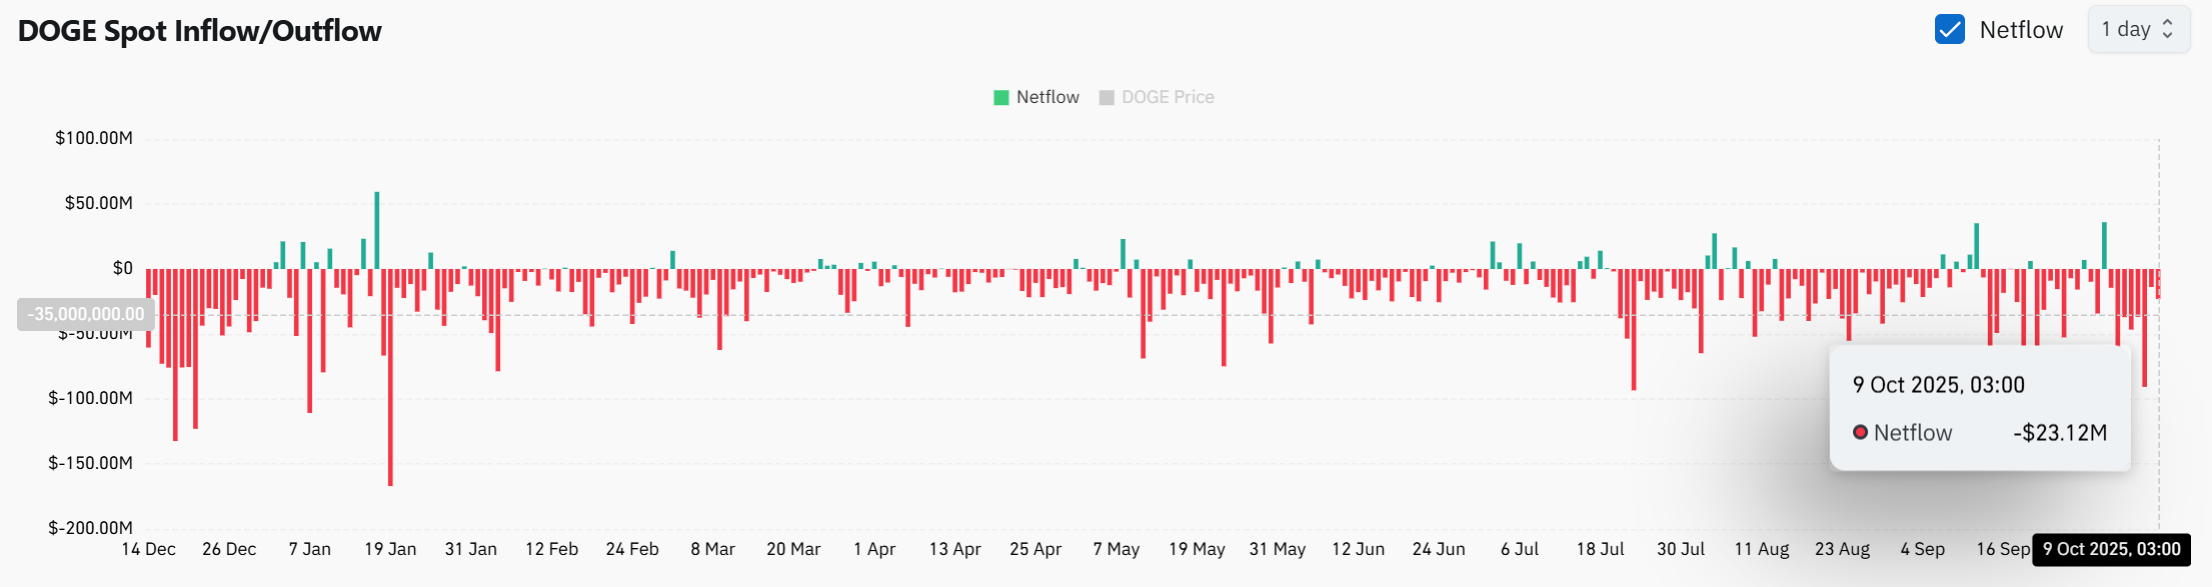Click the gray DOGE Price legend swatch
The height and width of the screenshot is (587, 2212).
pyautogui.click(x=1106, y=98)
